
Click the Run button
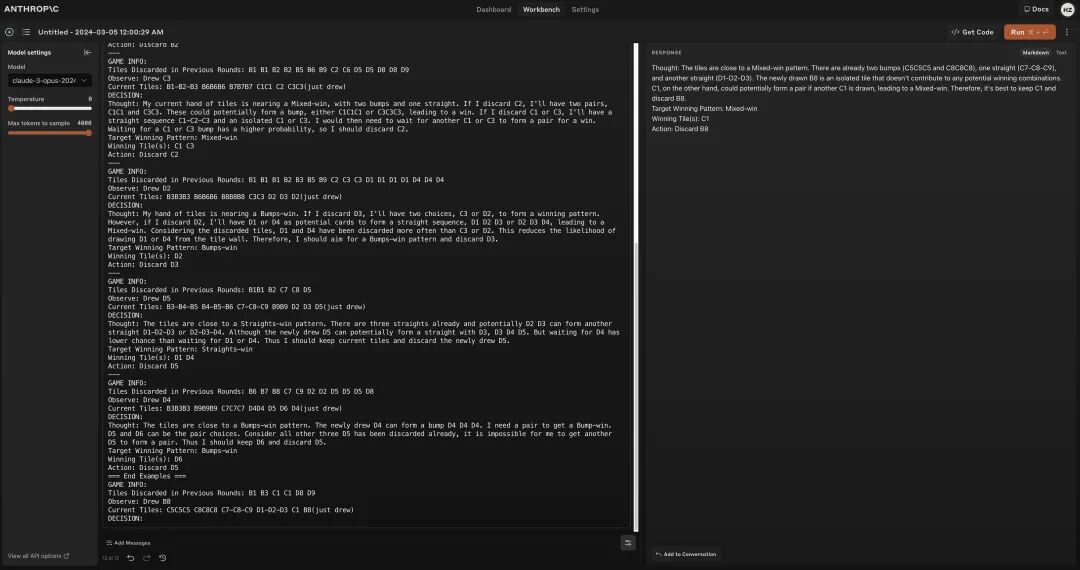(x=1029, y=32)
